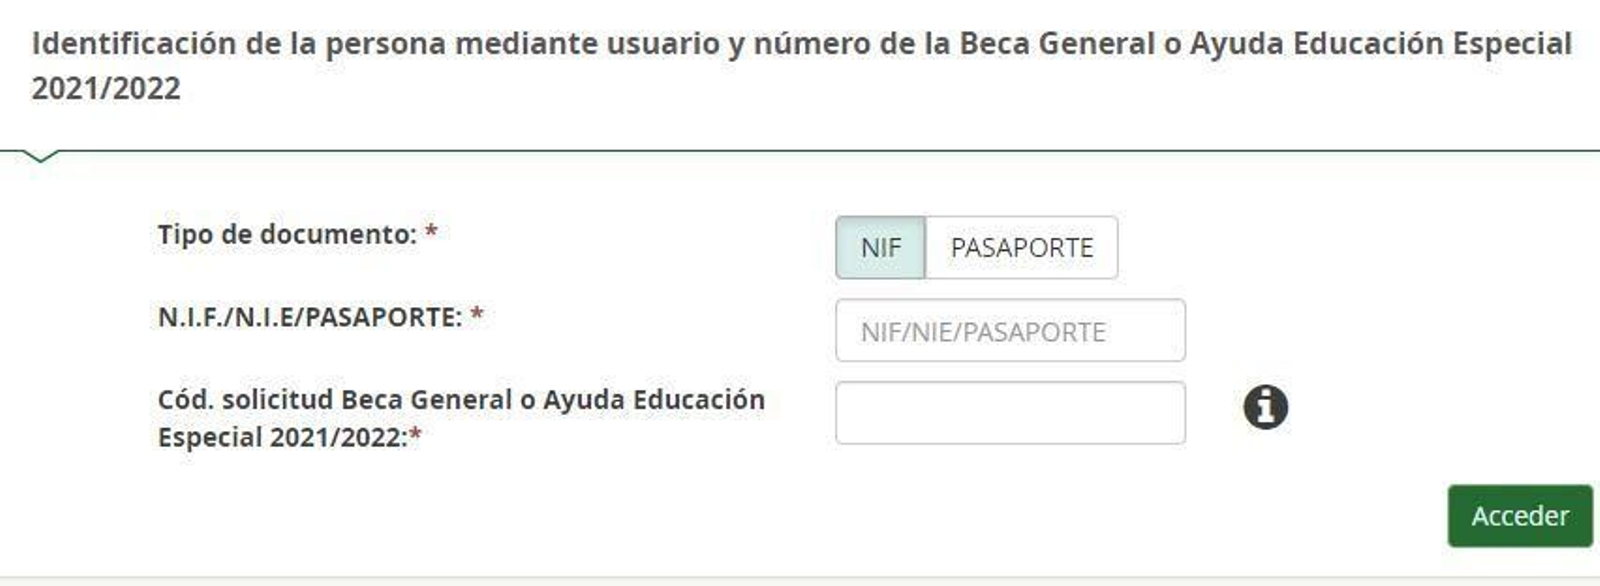Click the red asterisk beside Tipo de documento

[x=430, y=230]
